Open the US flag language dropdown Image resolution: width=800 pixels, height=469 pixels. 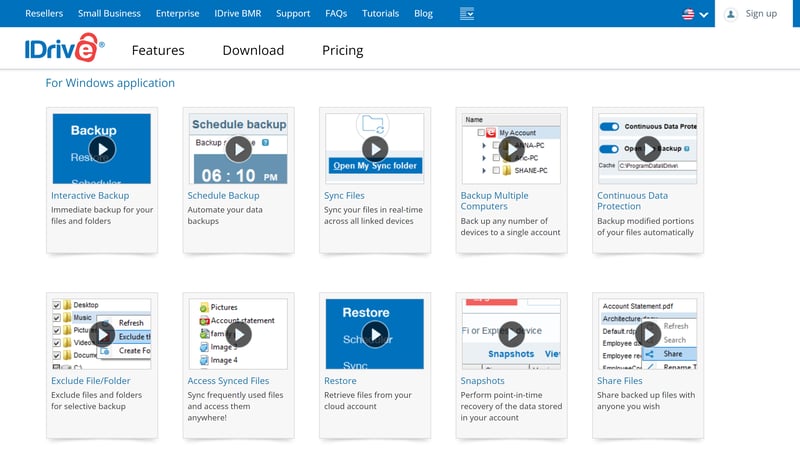(695, 14)
